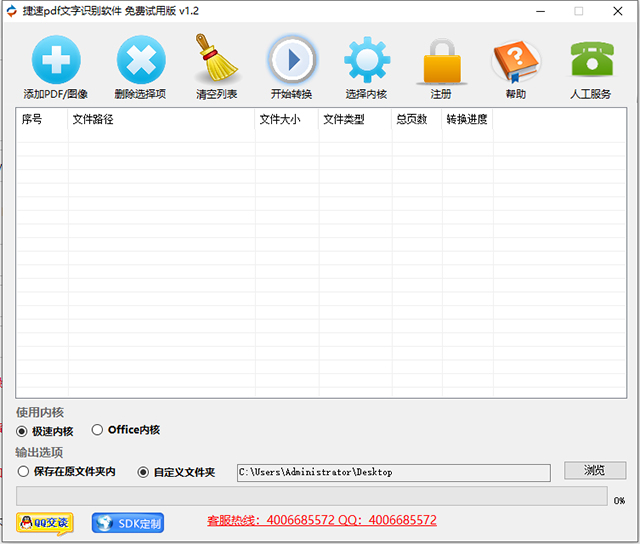The height and width of the screenshot is (544, 640).
Task: Start conversion with the play icon
Action: (x=292, y=60)
